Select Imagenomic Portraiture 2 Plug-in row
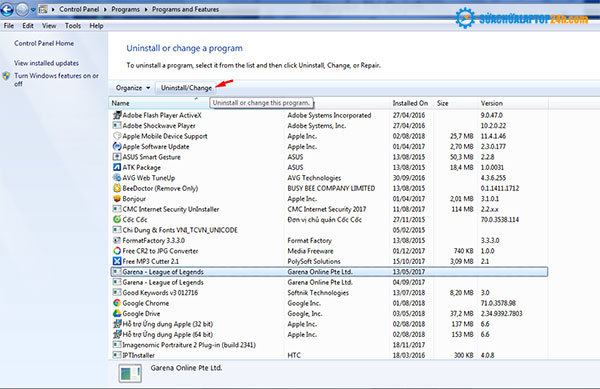Viewport: 600px width, 389px height. 329,345
